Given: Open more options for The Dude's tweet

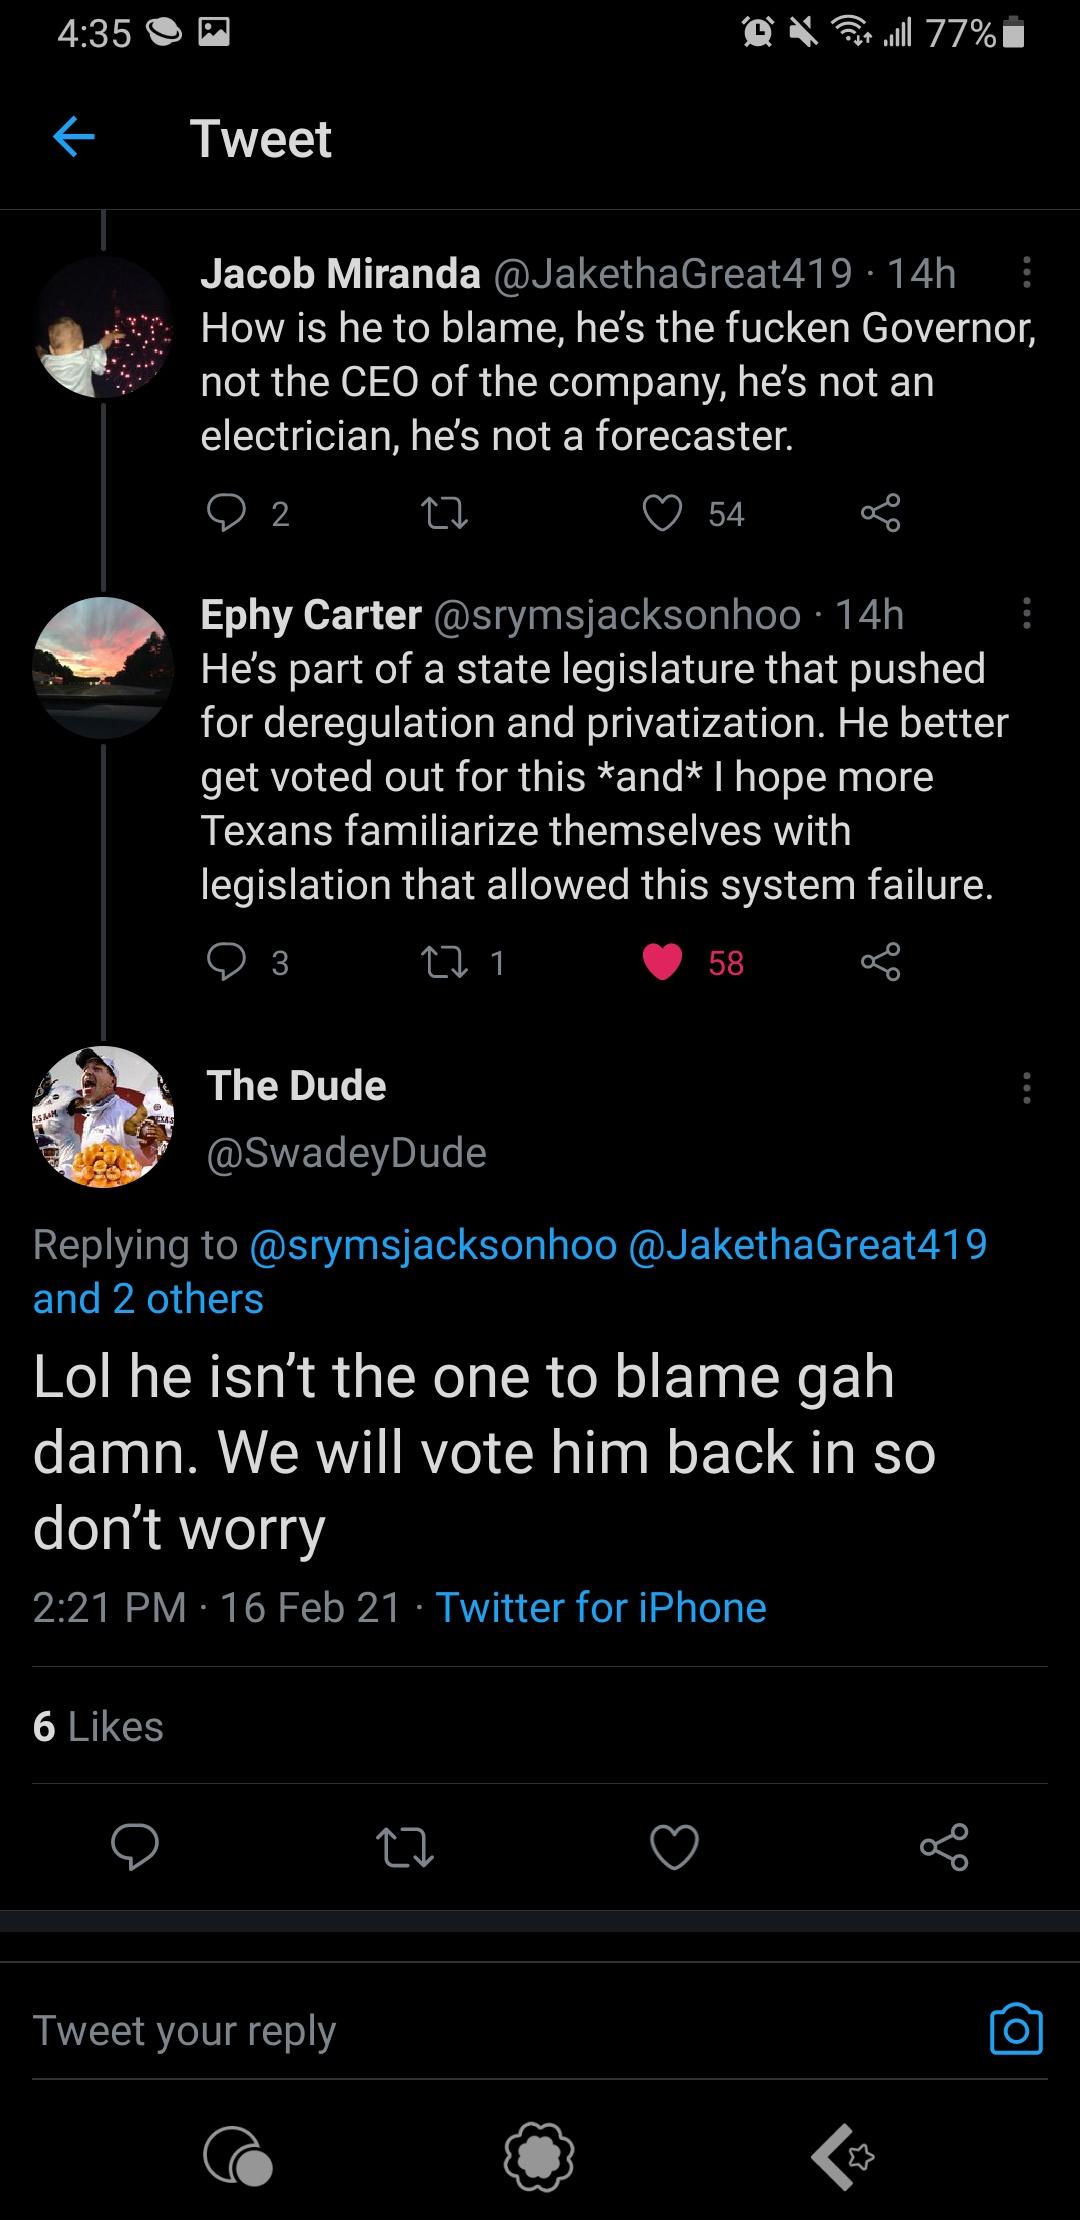Looking at the screenshot, I should point(1026,1087).
